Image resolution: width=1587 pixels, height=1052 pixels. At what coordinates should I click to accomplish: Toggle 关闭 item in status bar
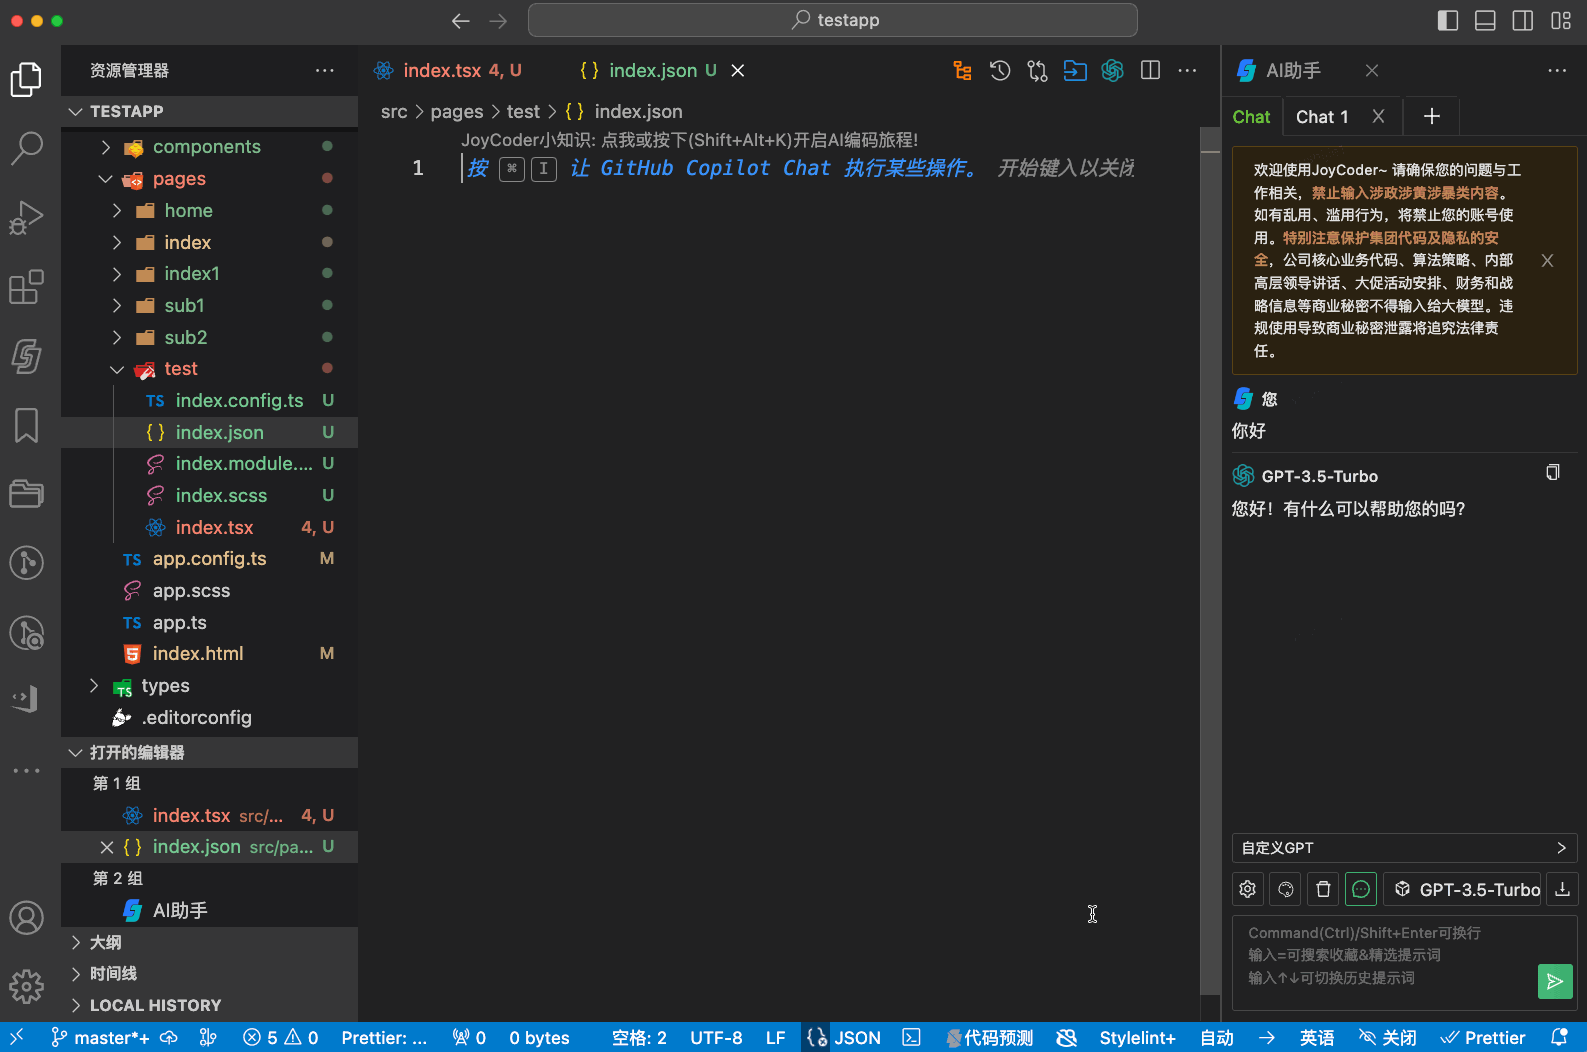1388,1038
